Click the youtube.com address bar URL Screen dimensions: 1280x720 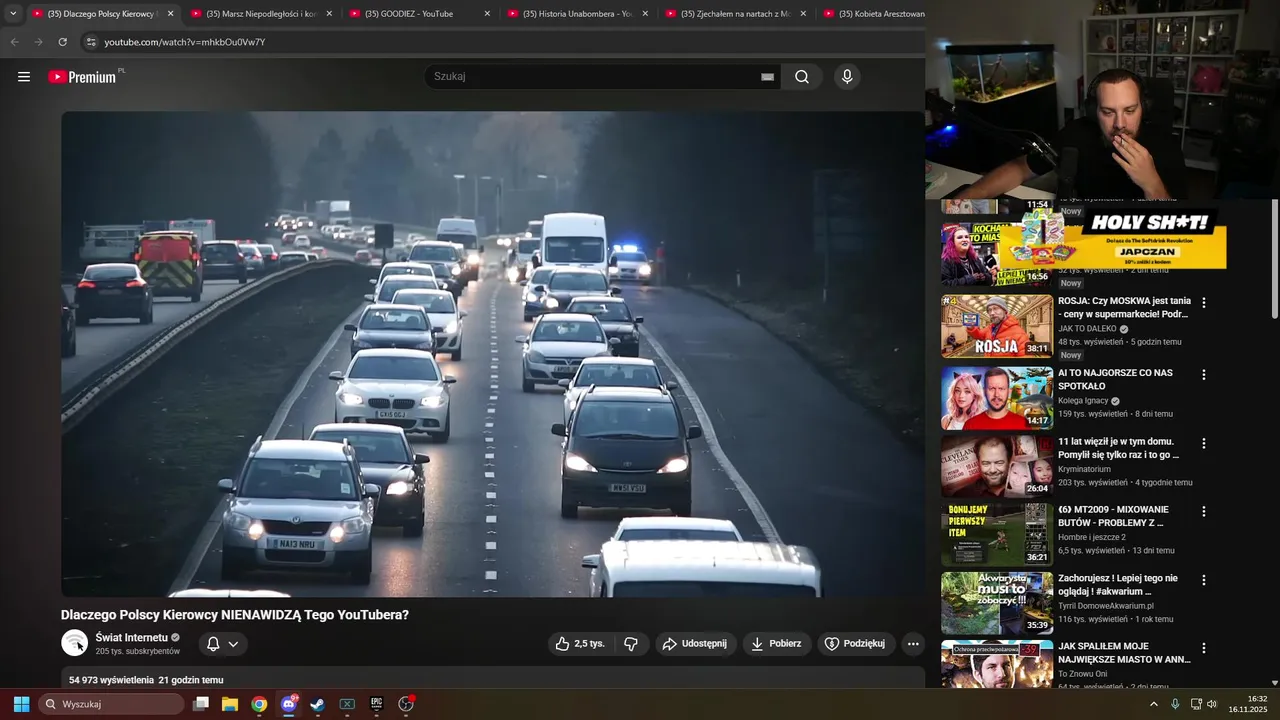click(x=185, y=42)
